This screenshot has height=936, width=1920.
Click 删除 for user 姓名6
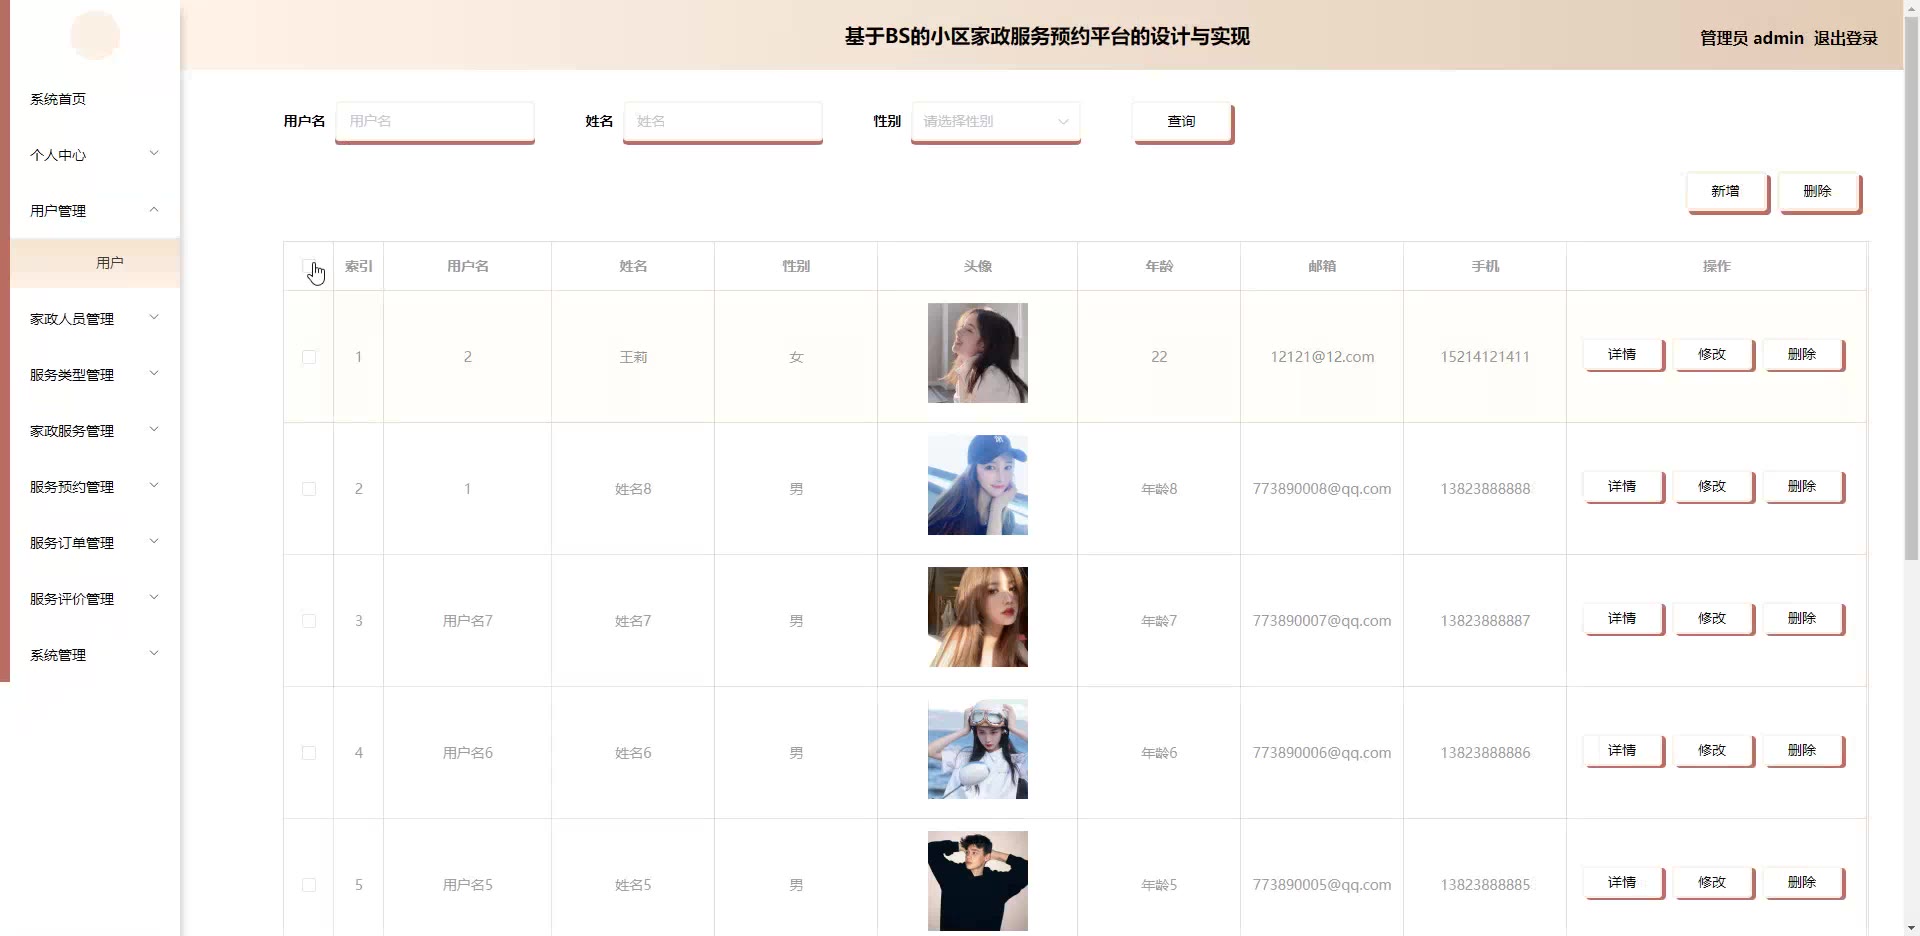tap(1803, 751)
